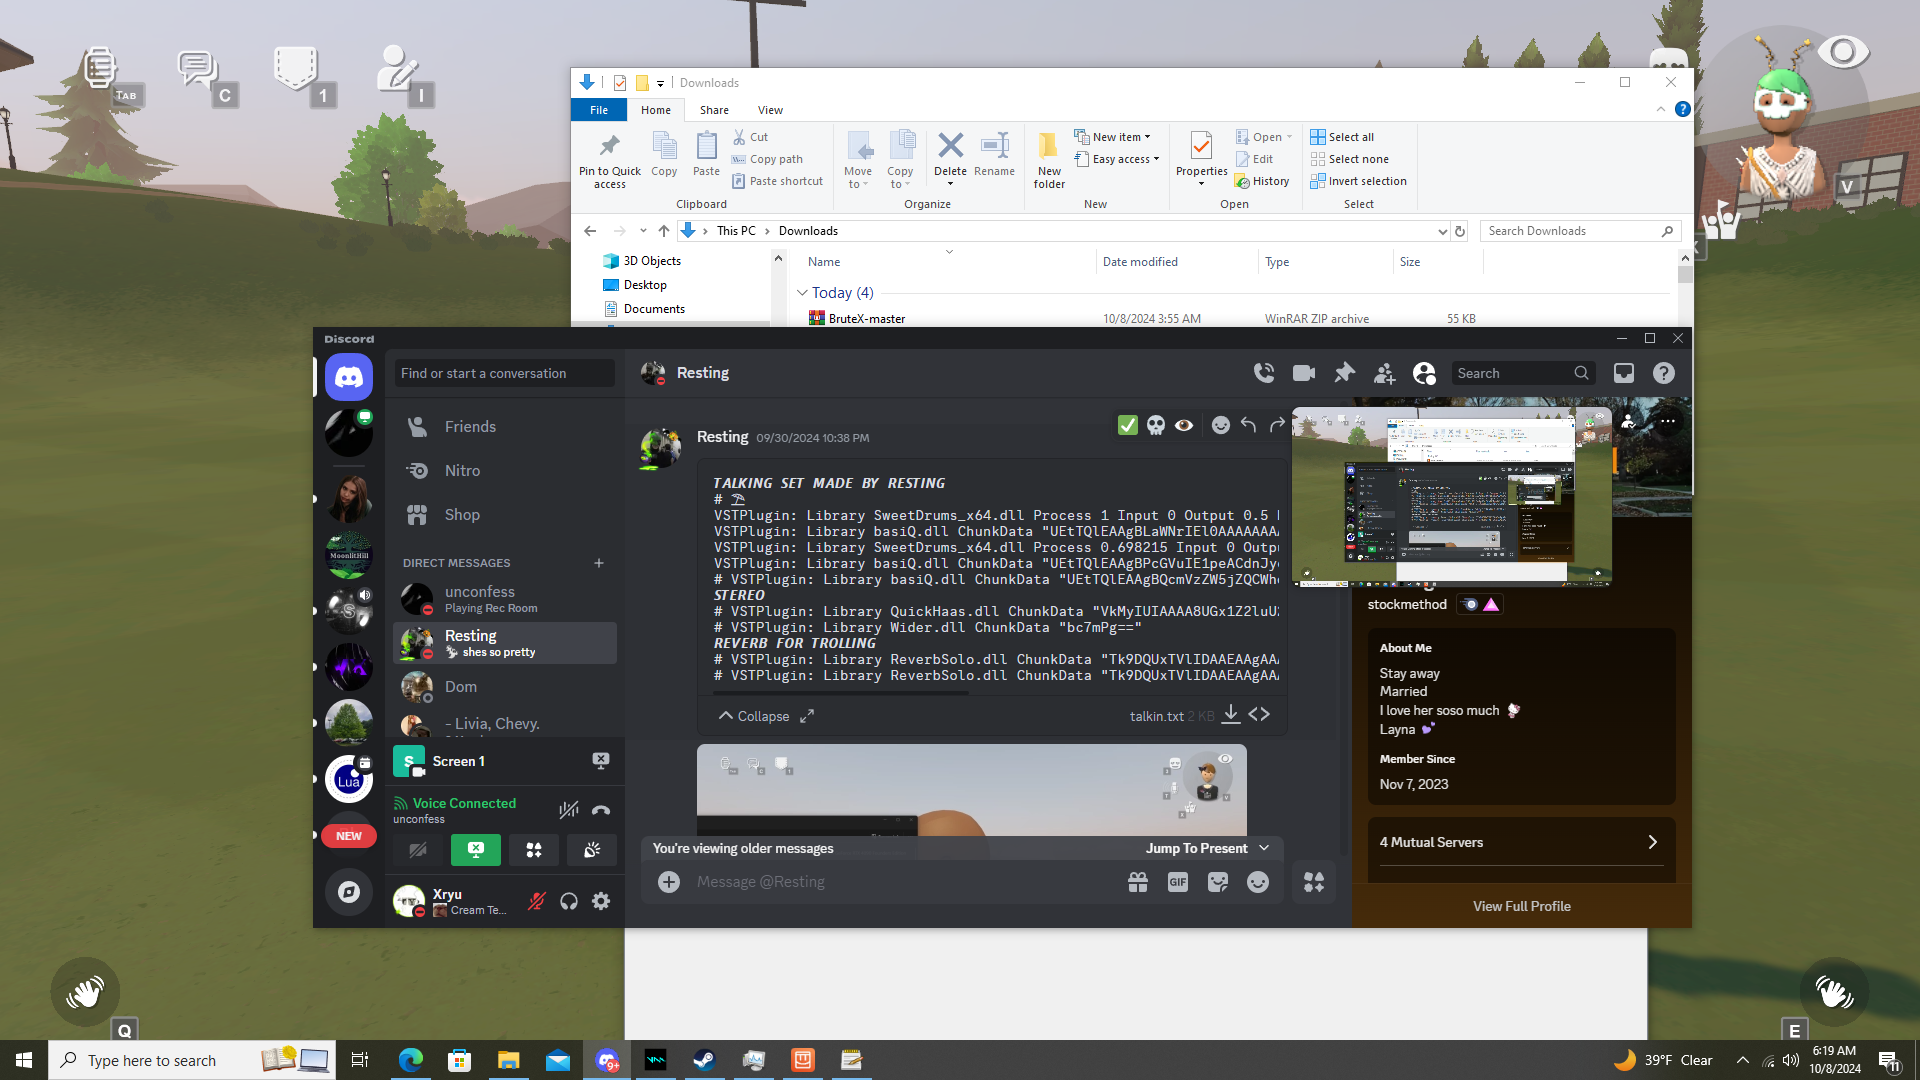Screen dimensions: 1920x1080
Task: Expand the 4 Mutual Servers section
Action: click(x=1520, y=842)
